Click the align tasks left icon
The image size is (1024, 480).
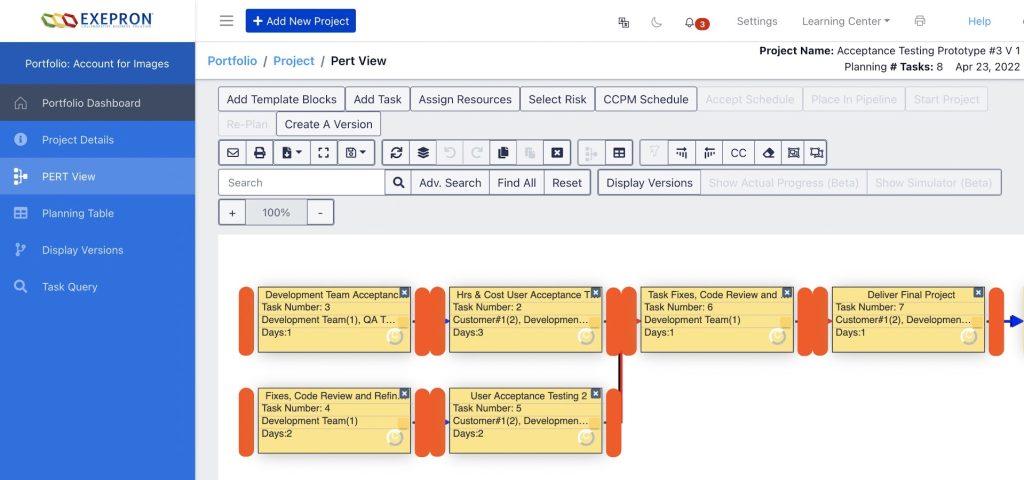(709, 153)
